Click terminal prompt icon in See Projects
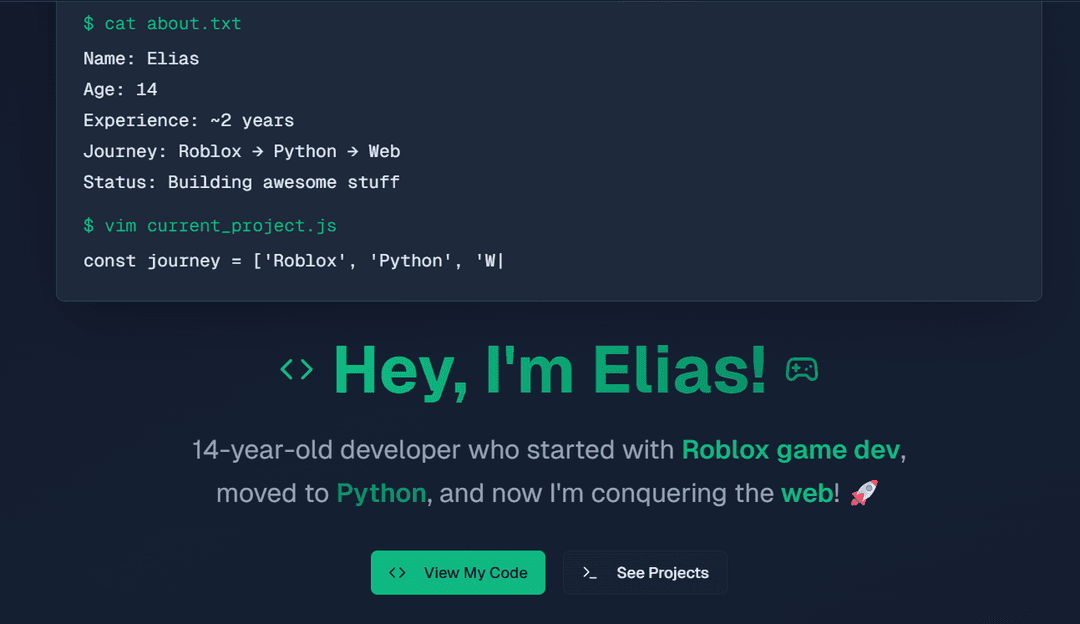 [590, 573]
